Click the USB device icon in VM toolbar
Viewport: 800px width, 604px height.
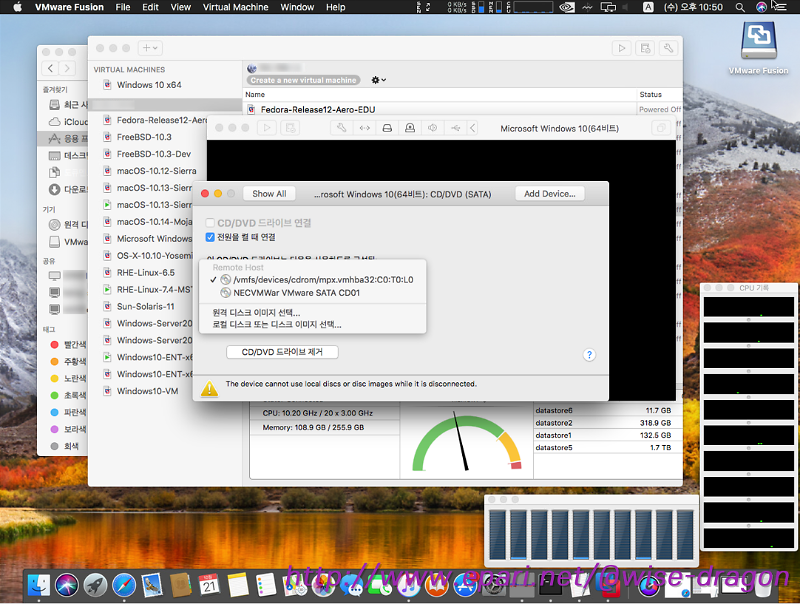pyautogui.click(x=455, y=128)
